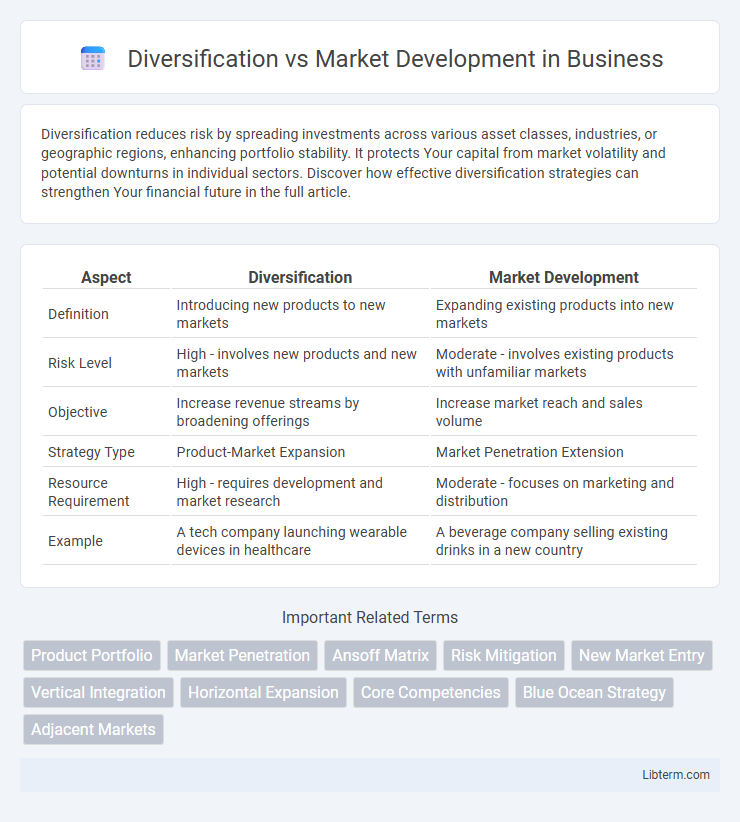Select cell 'Market Penetration Extension'
Image resolution: width=740 pixels, height=822 pixels.
coord(564,452)
